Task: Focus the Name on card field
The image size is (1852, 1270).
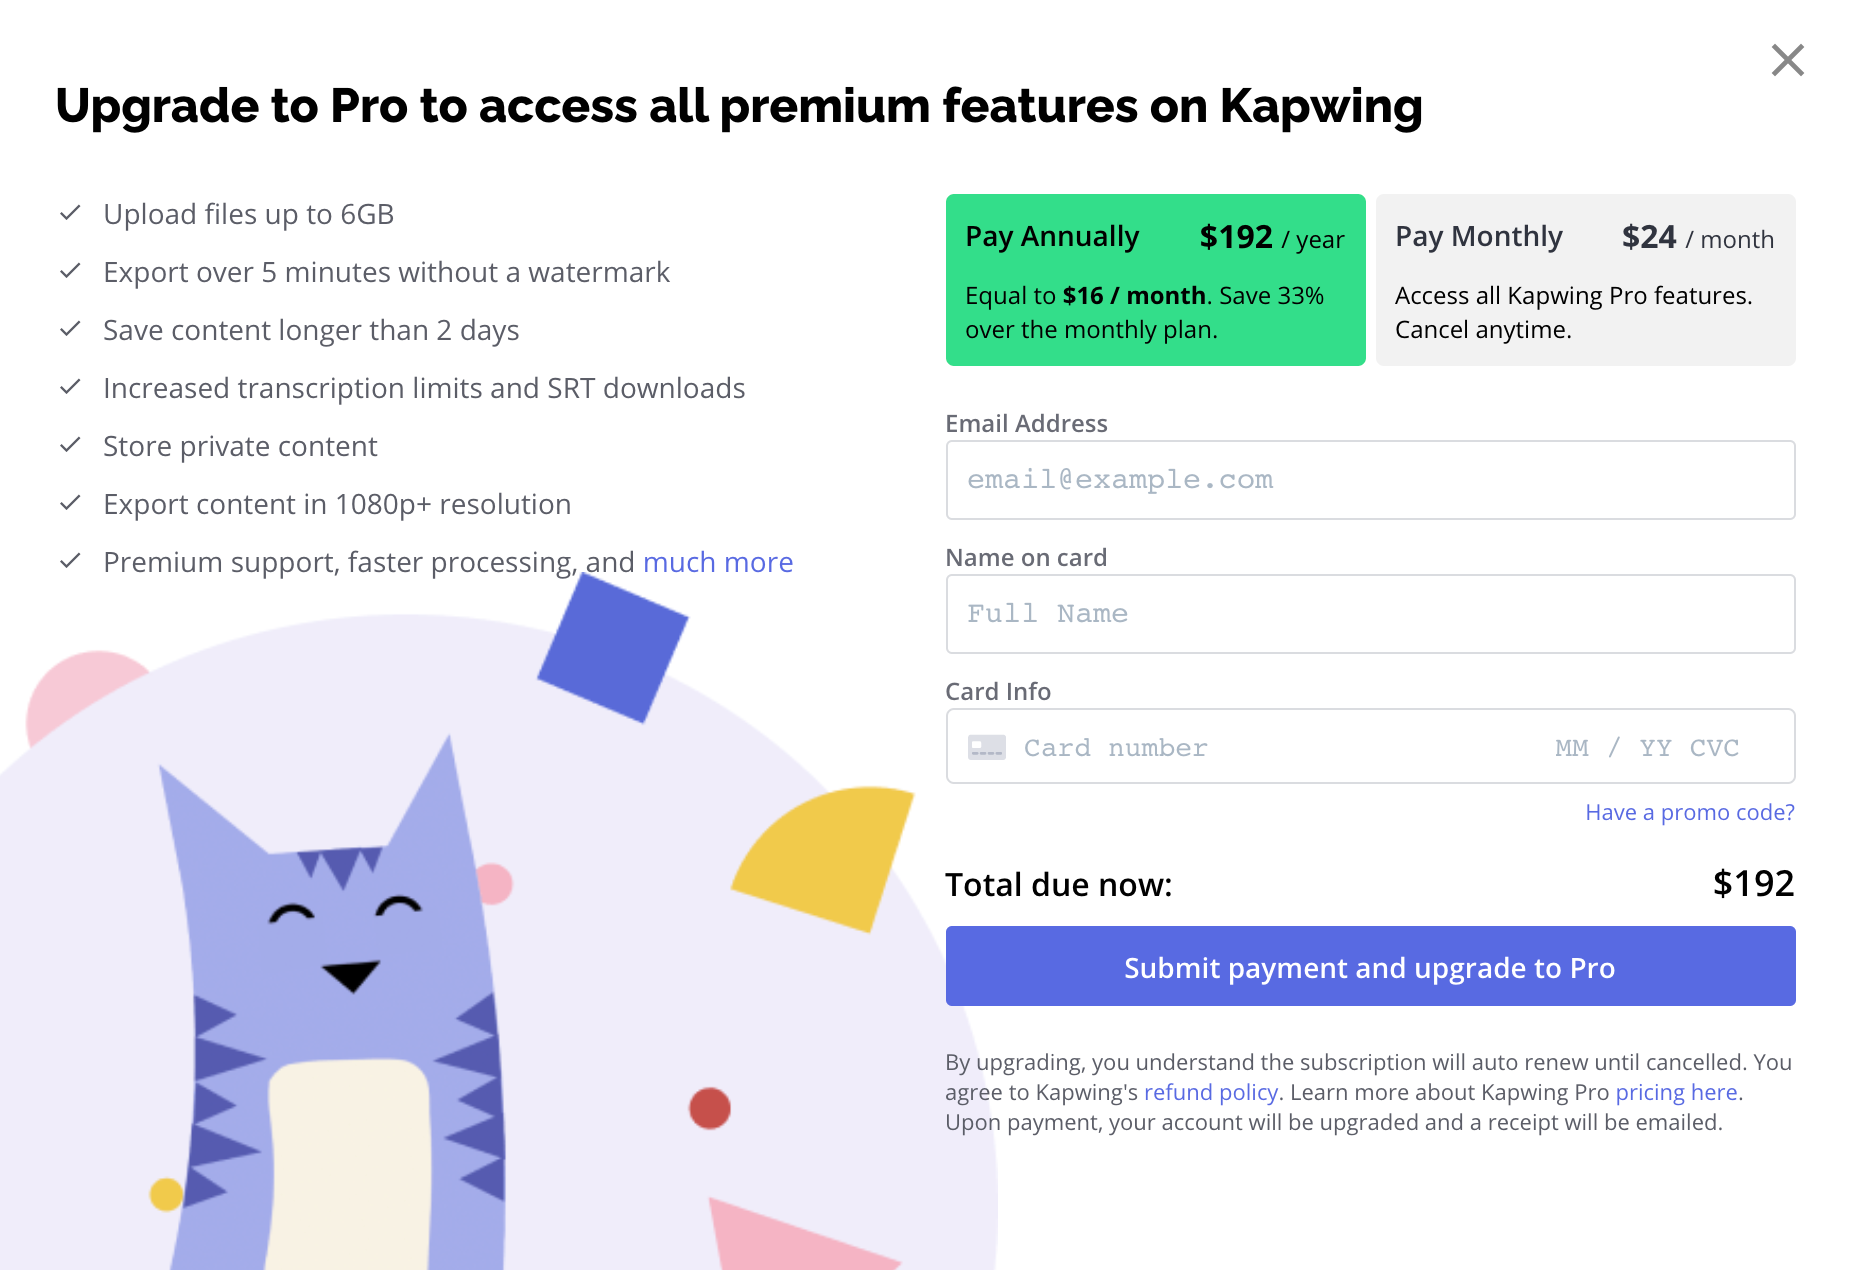Action: [1370, 614]
